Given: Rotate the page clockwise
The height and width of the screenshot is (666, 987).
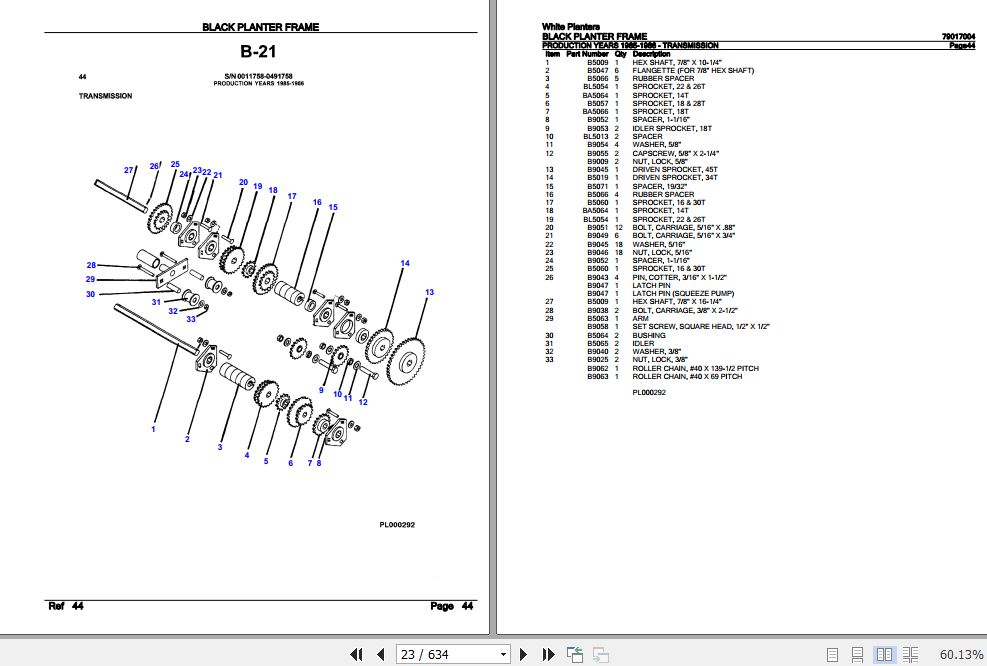Looking at the screenshot, I should pyautogui.click(x=601, y=654).
